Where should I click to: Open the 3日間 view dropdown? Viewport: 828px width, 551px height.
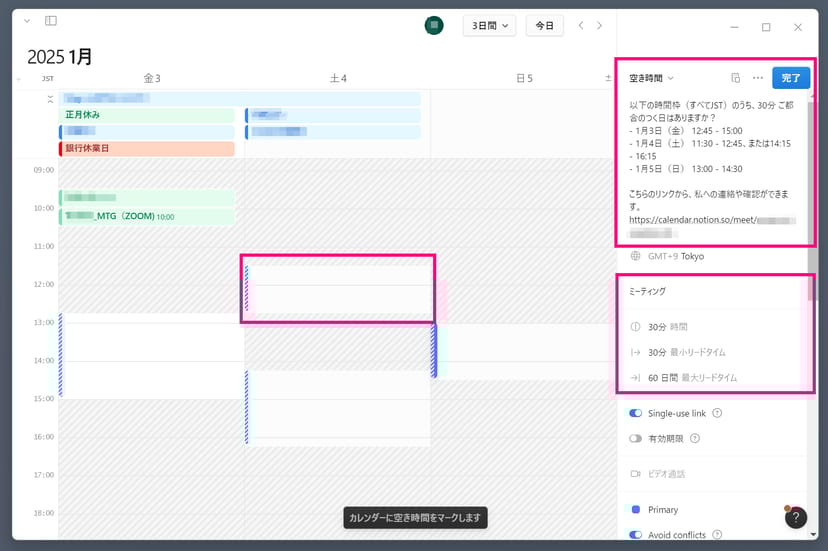[x=489, y=26]
